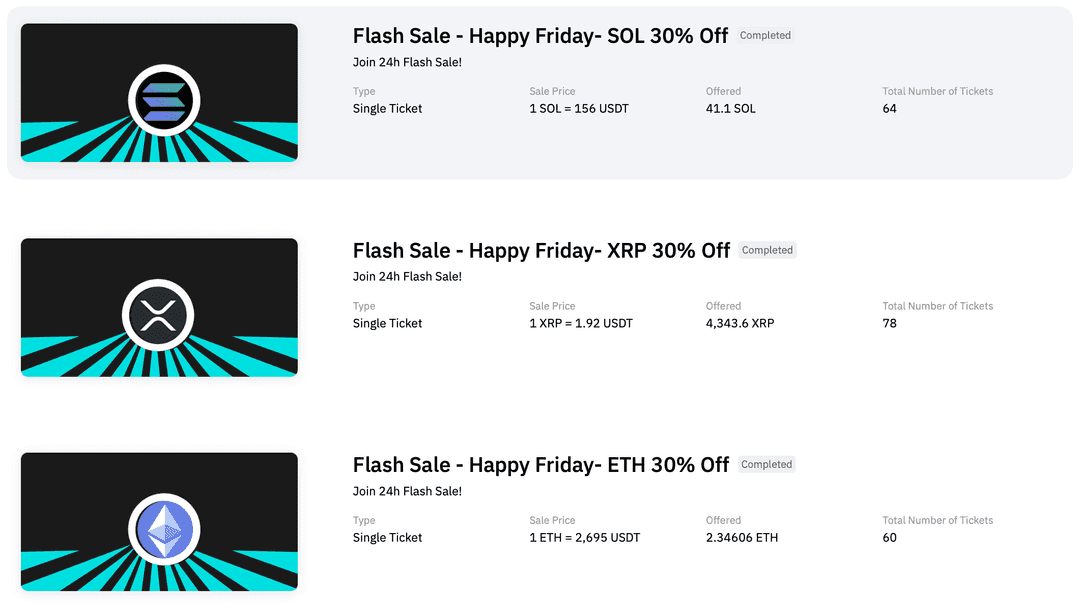Click the 1 XRP = 1.92 USDT price

click(581, 324)
